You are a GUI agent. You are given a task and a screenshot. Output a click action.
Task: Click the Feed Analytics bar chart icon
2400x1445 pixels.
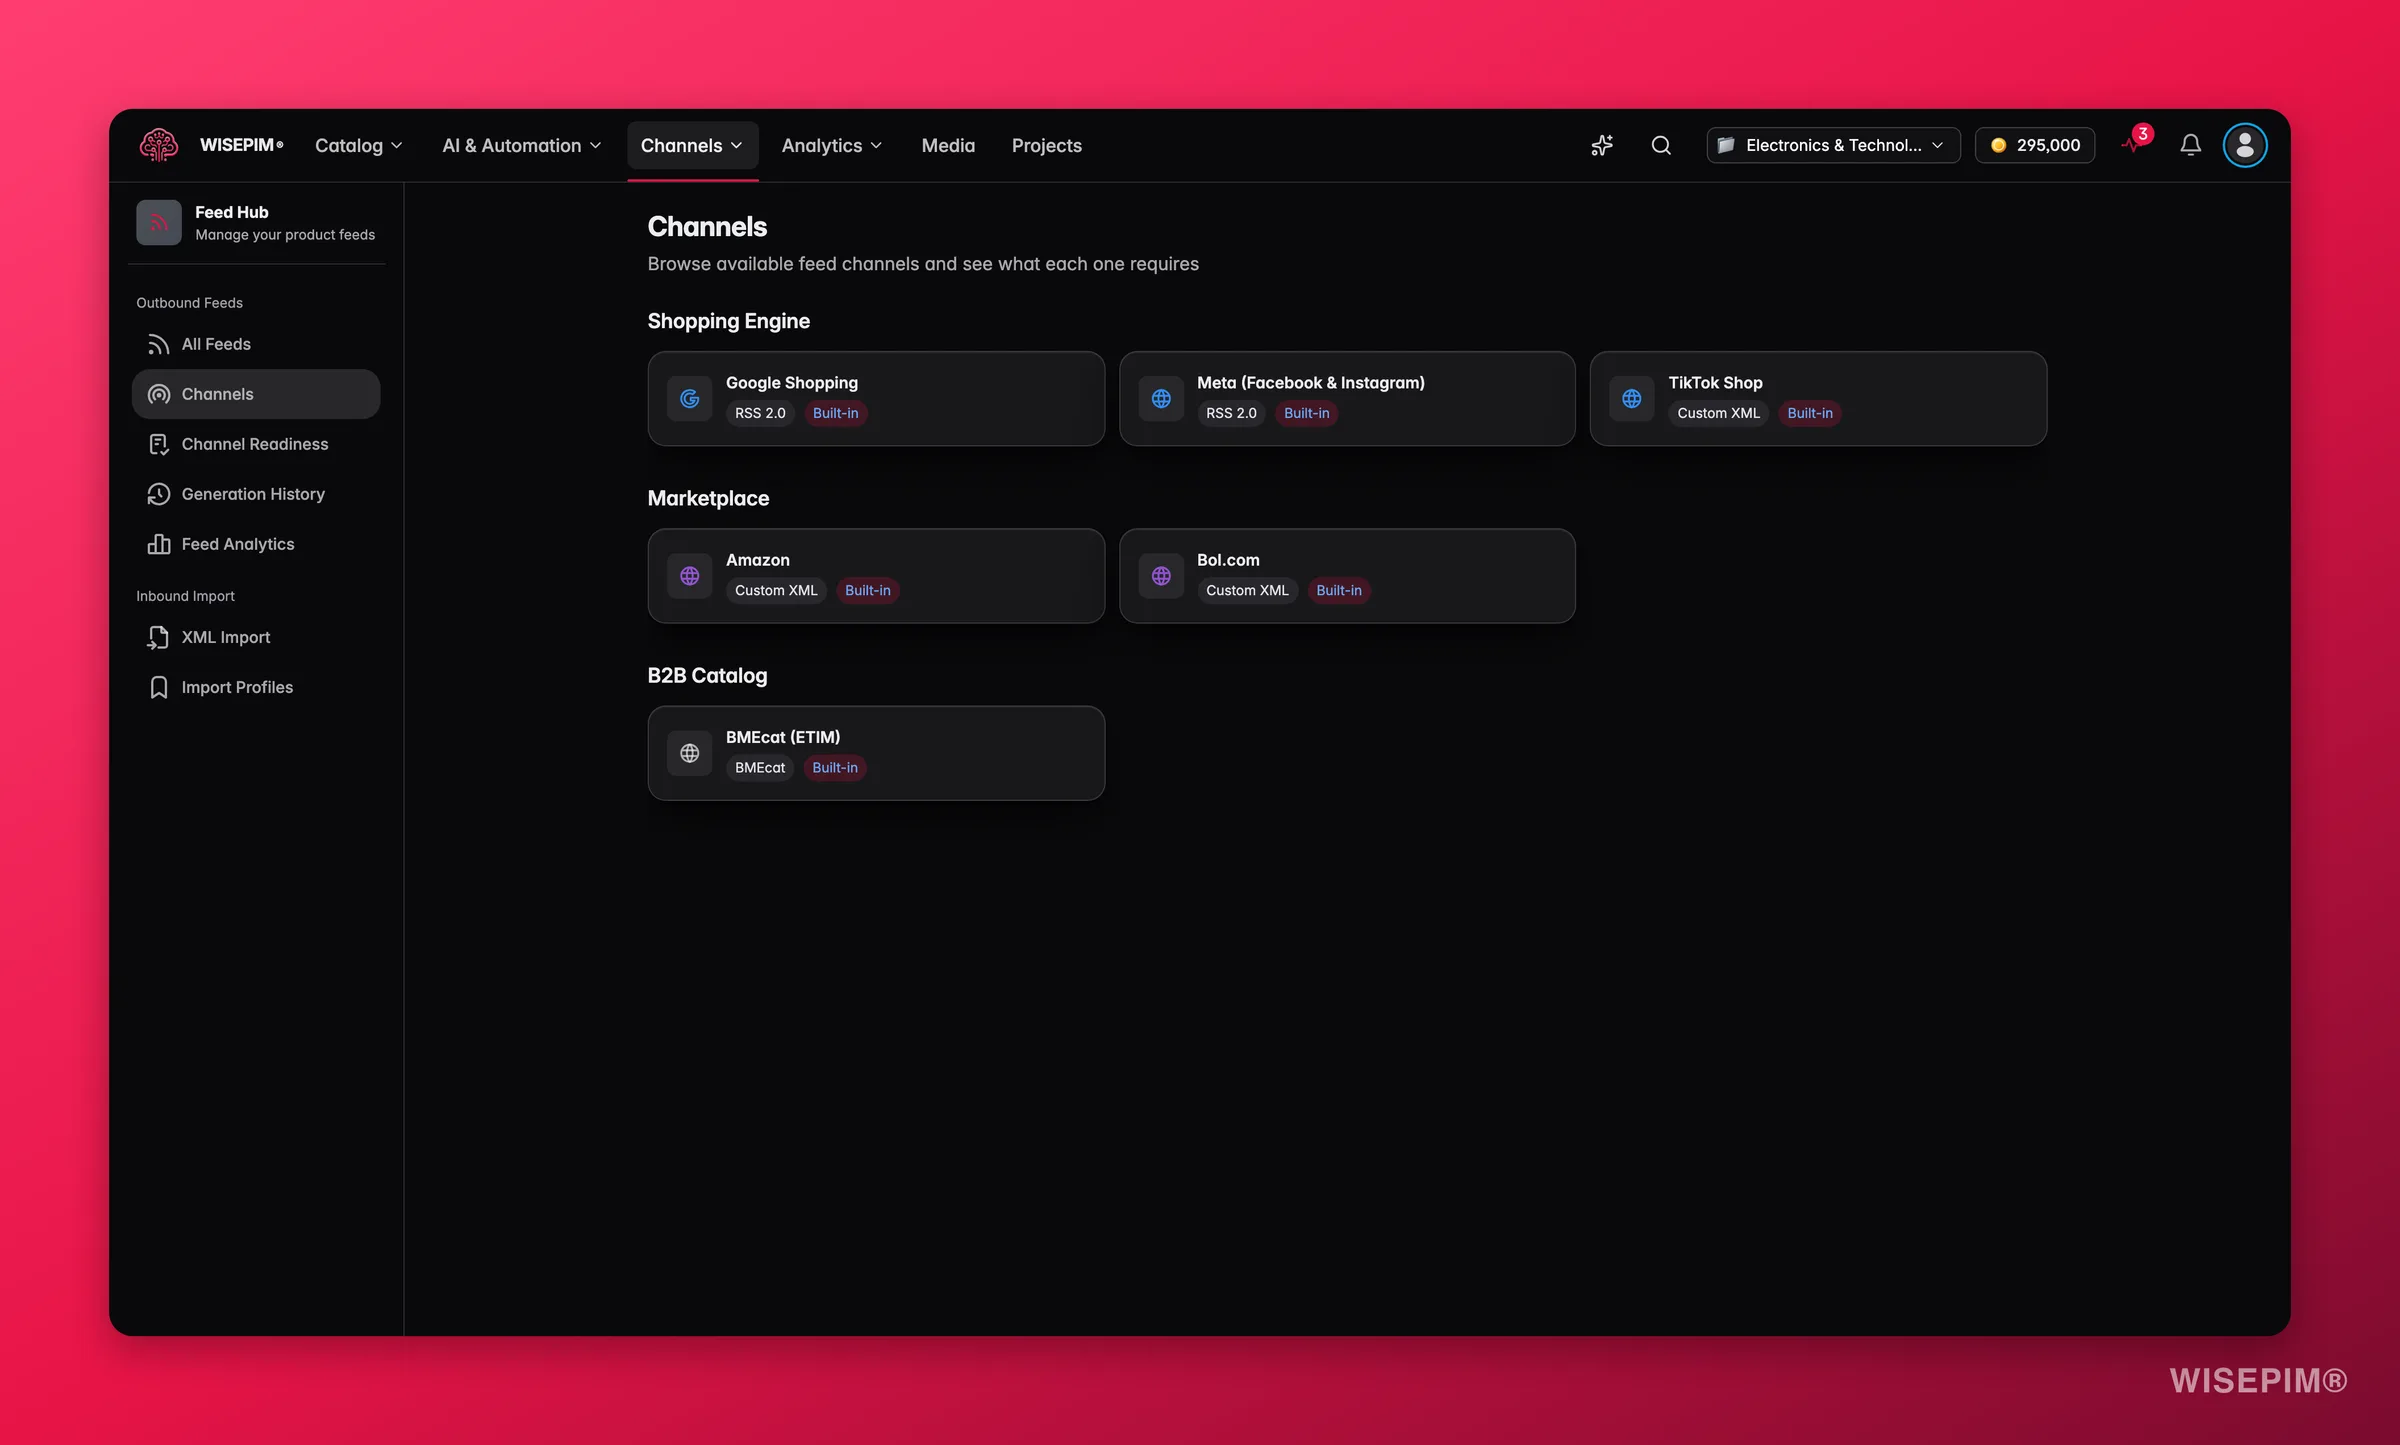click(158, 544)
